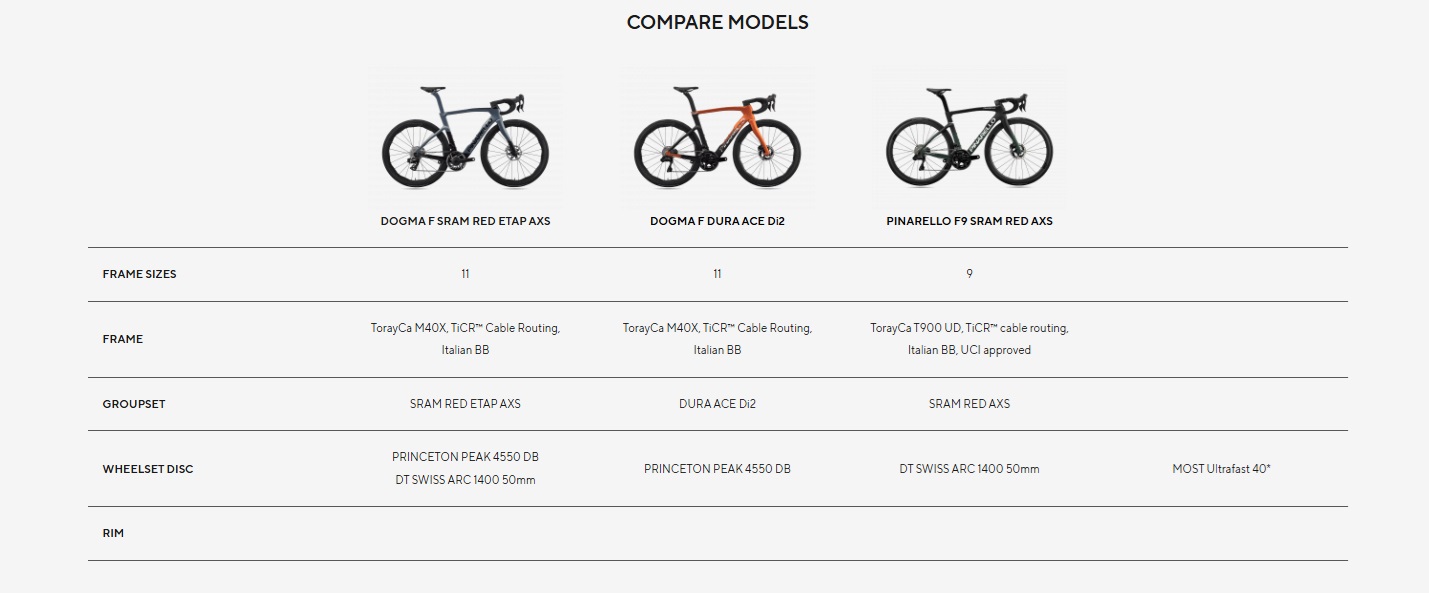The width and height of the screenshot is (1429, 593).
Task: Click the SRAM RED ETAP AXS groupset cell
Action: (465, 404)
